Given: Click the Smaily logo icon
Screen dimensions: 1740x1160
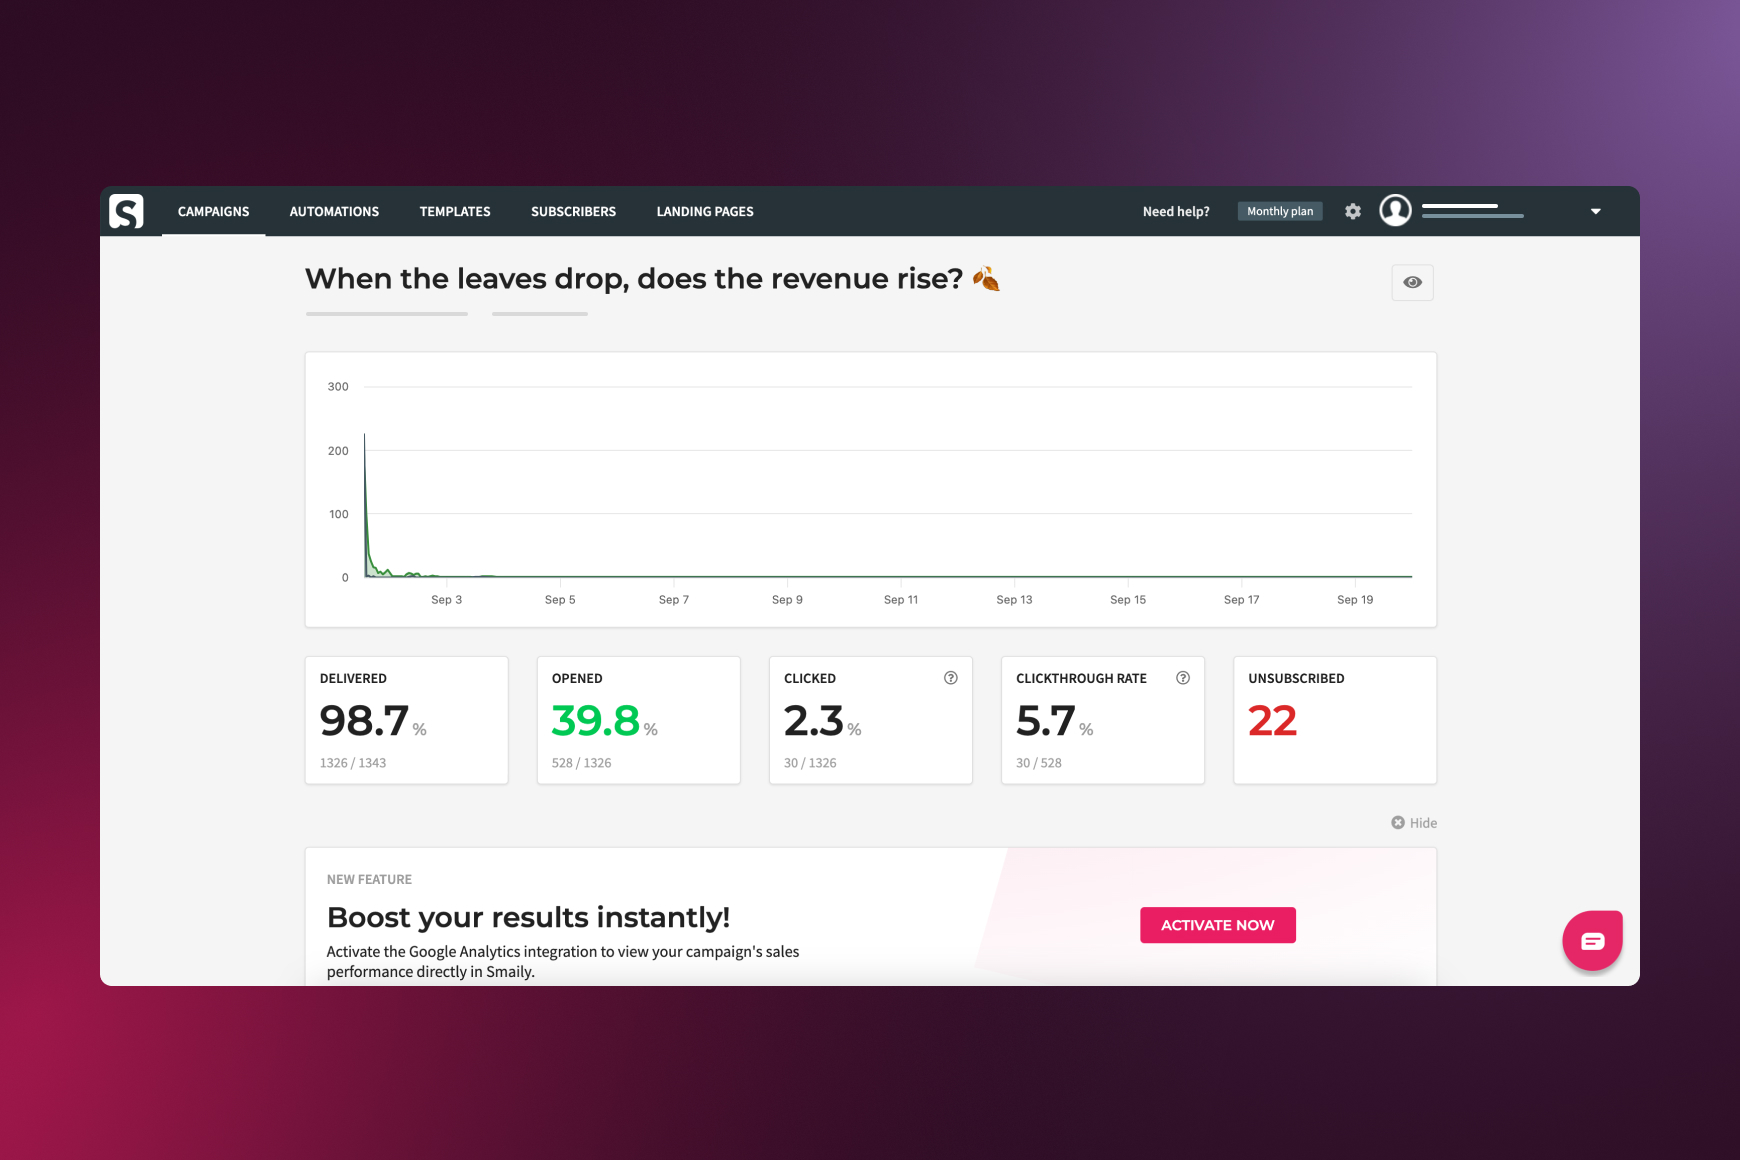Looking at the screenshot, I should (126, 211).
